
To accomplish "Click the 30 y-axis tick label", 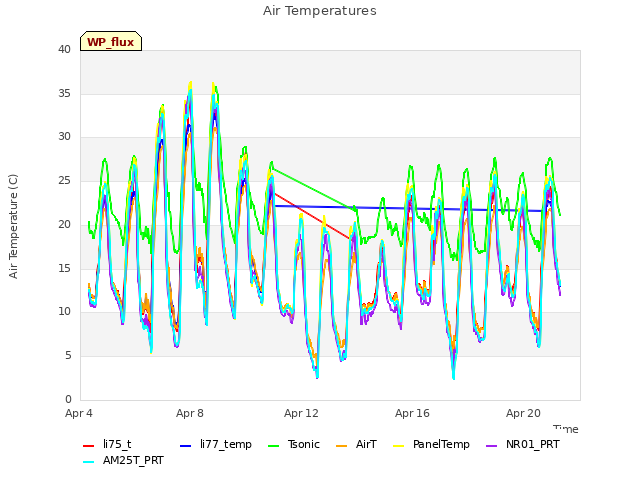I will click(x=64, y=137).
